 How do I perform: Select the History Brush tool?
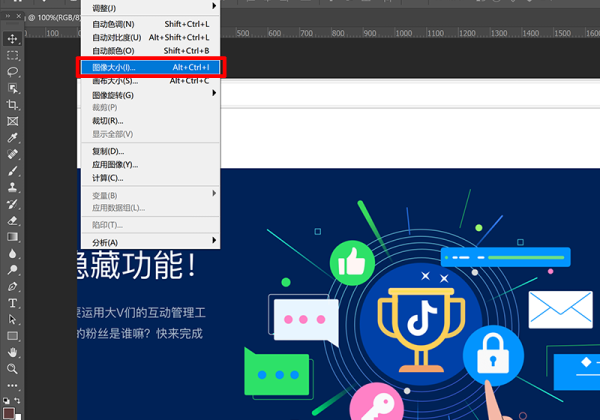12,203
